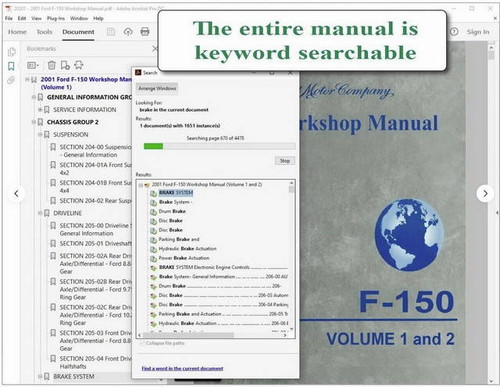
Task: Open the Window menu
Action: tap(79, 18)
